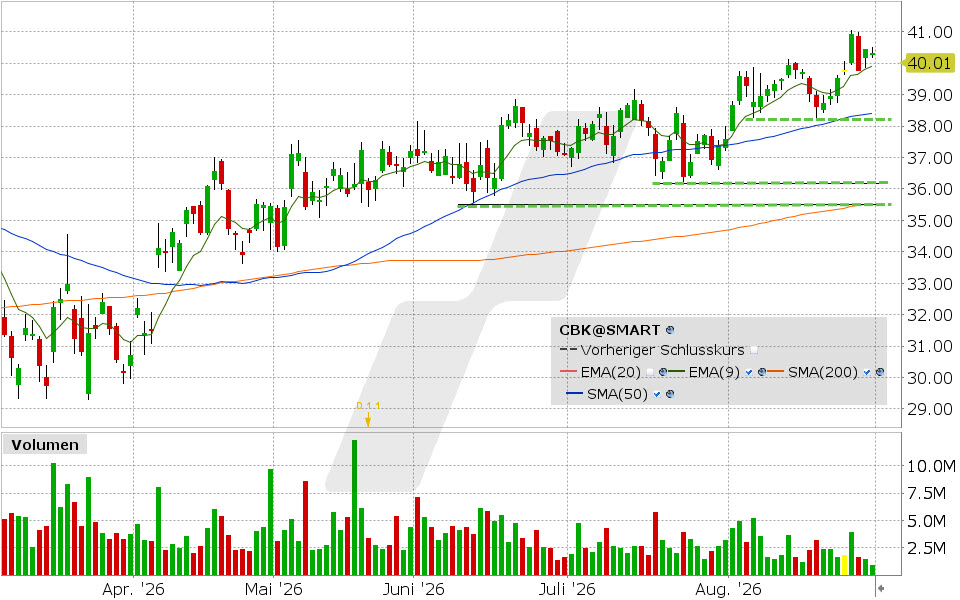Click the 35.00 price axis value
The image size is (960, 600).
(x=929, y=220)
